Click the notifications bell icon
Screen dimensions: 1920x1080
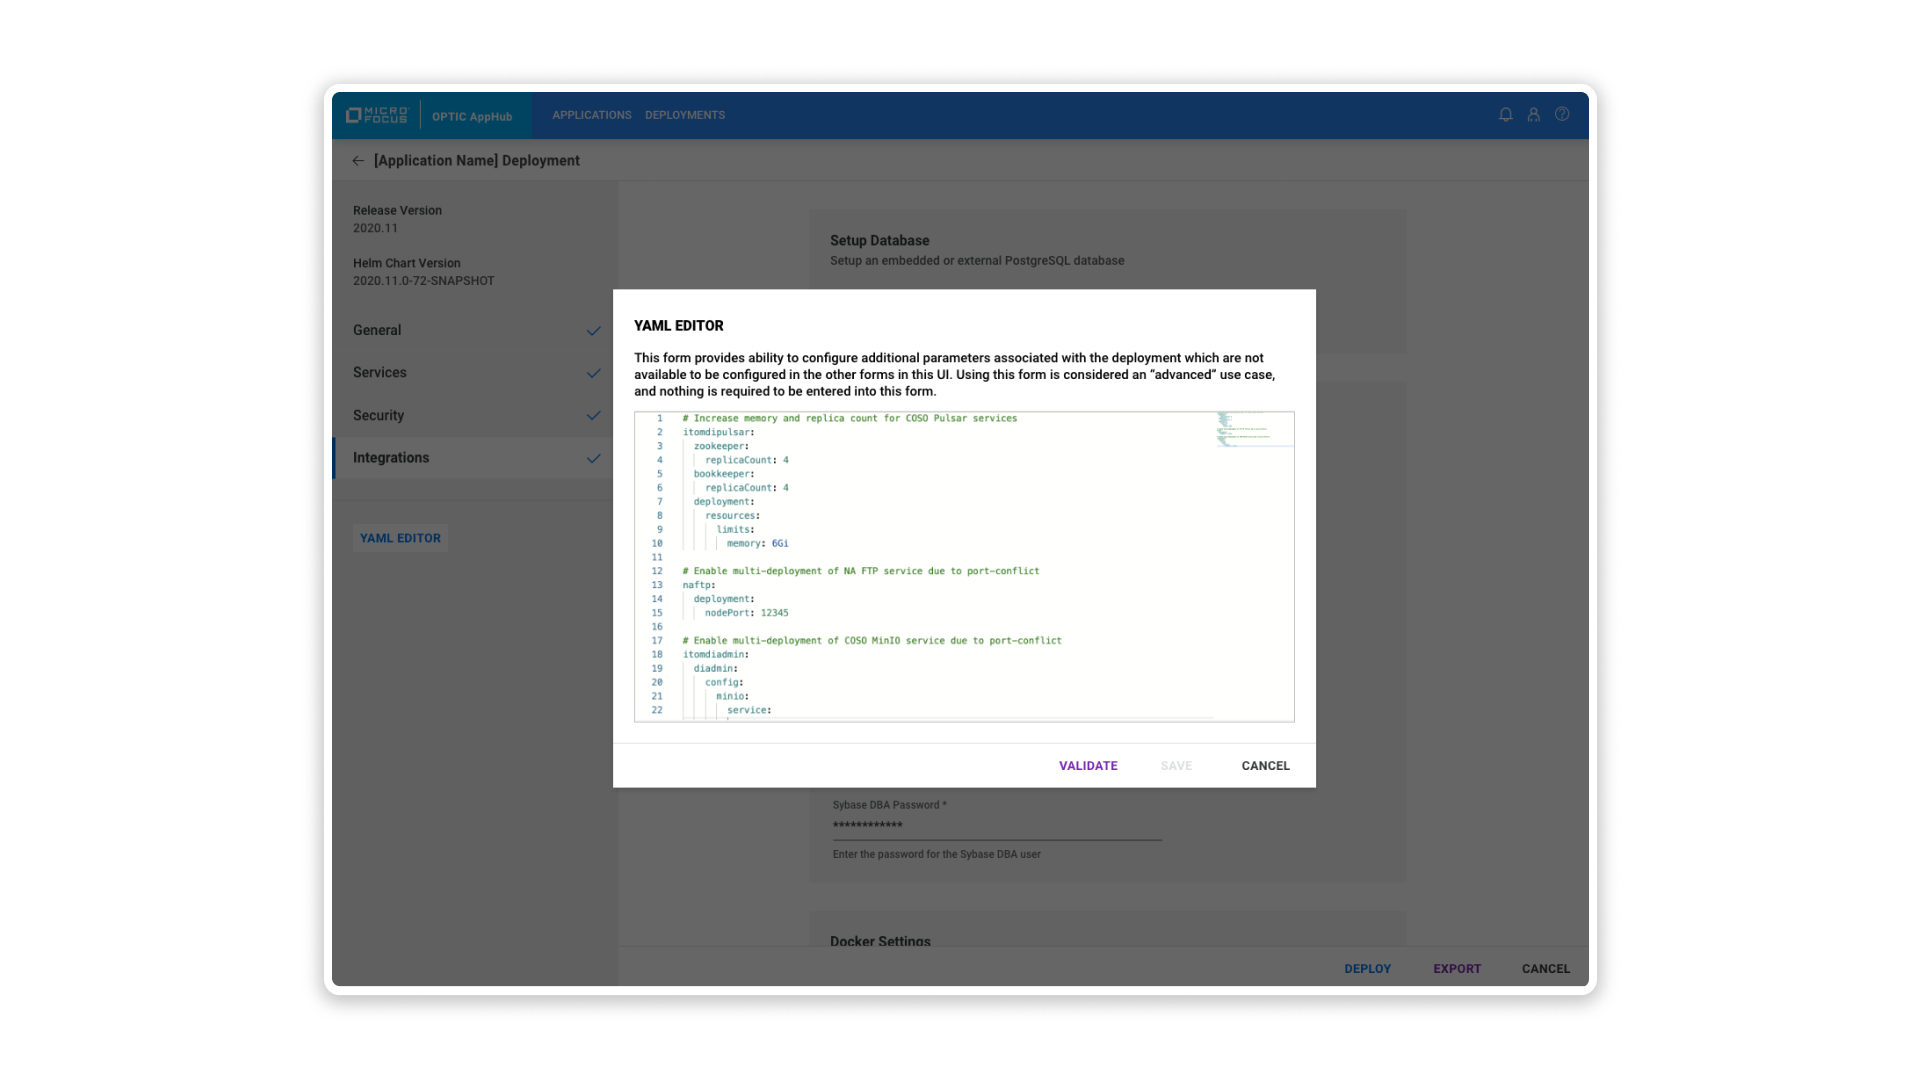coord(1505,115)
